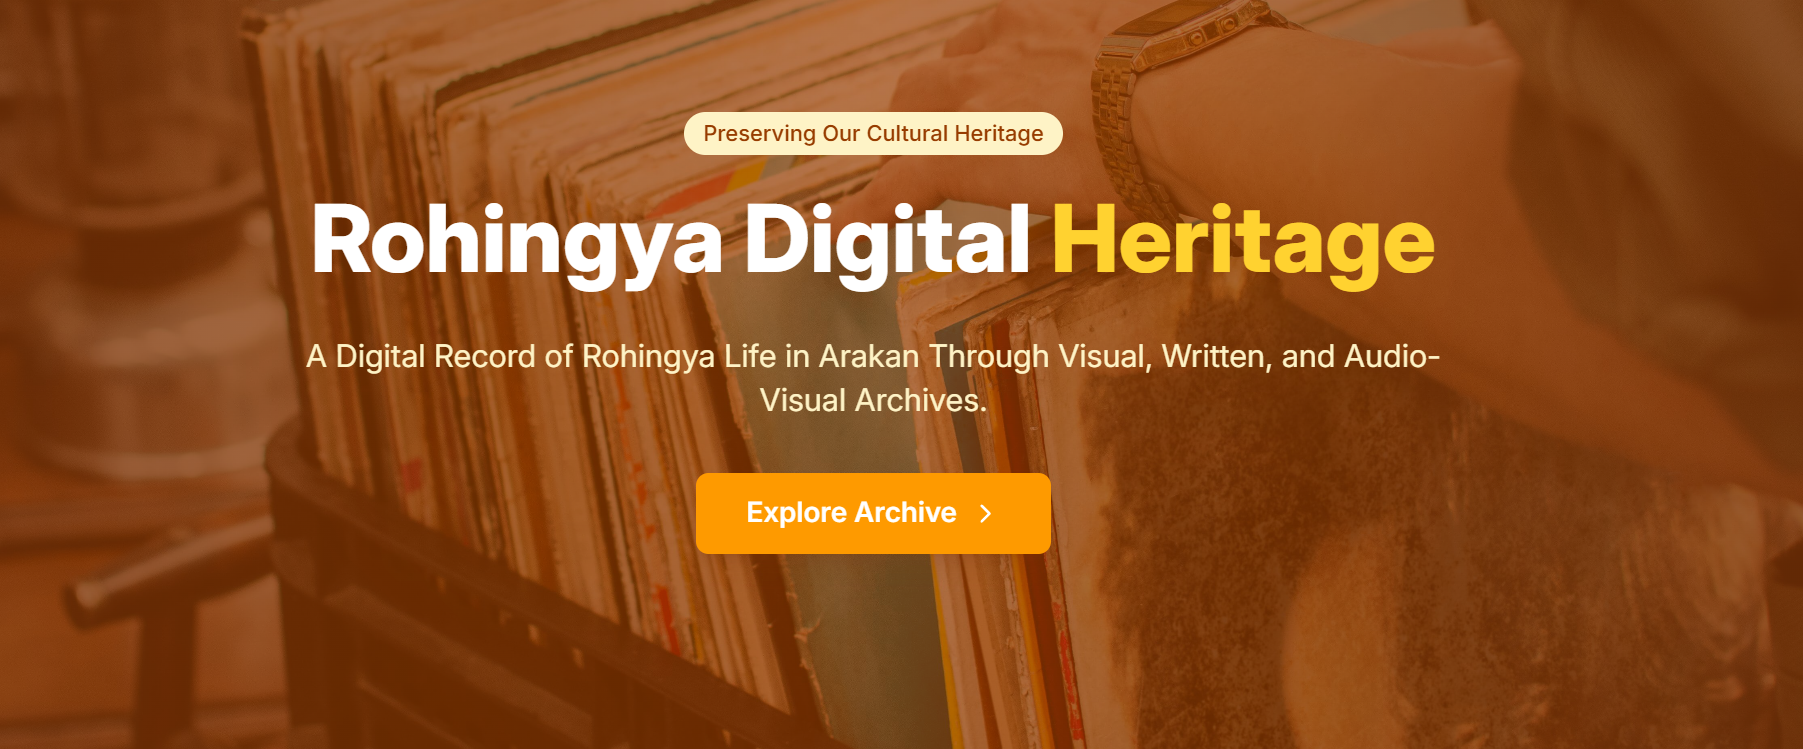Click the Visual Archives. subtitle line
This screenshot has width=1803, height=749.
[x=873, y=400]
